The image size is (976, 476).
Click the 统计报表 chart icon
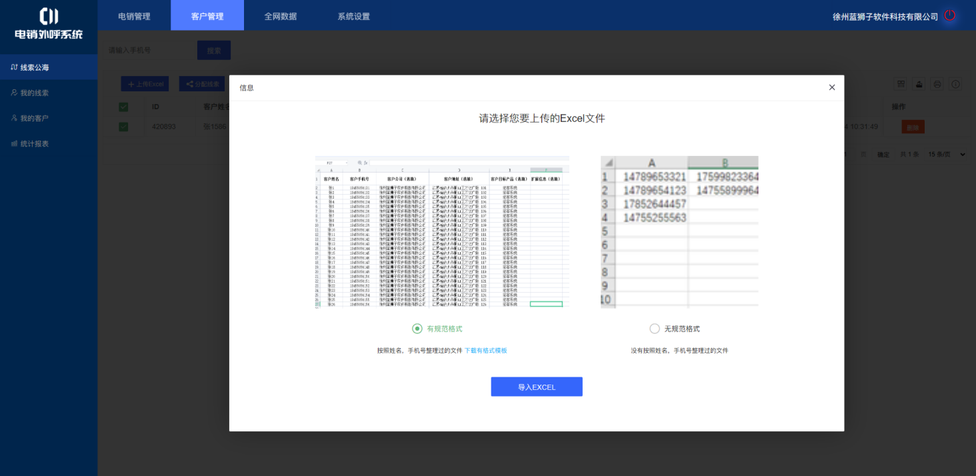tap(14, 144)
